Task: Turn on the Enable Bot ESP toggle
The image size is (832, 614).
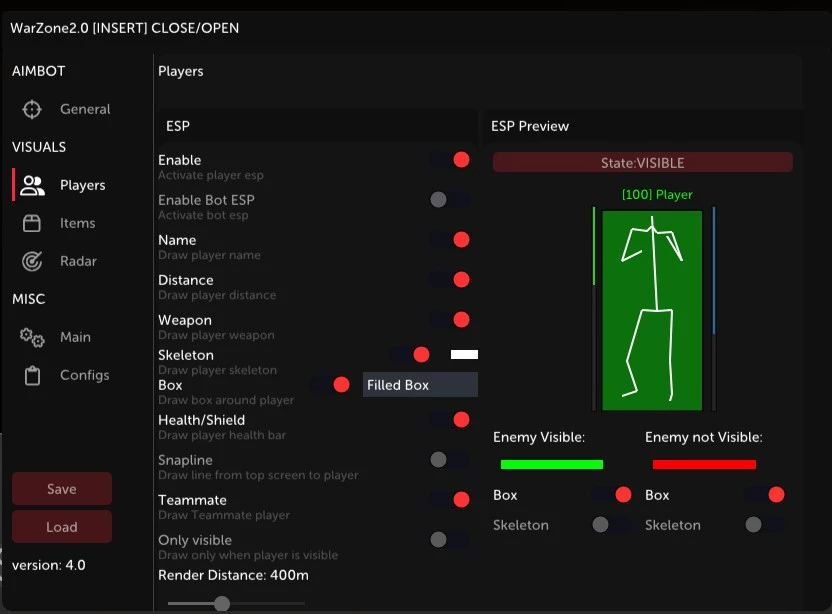Action: [450, 200]
